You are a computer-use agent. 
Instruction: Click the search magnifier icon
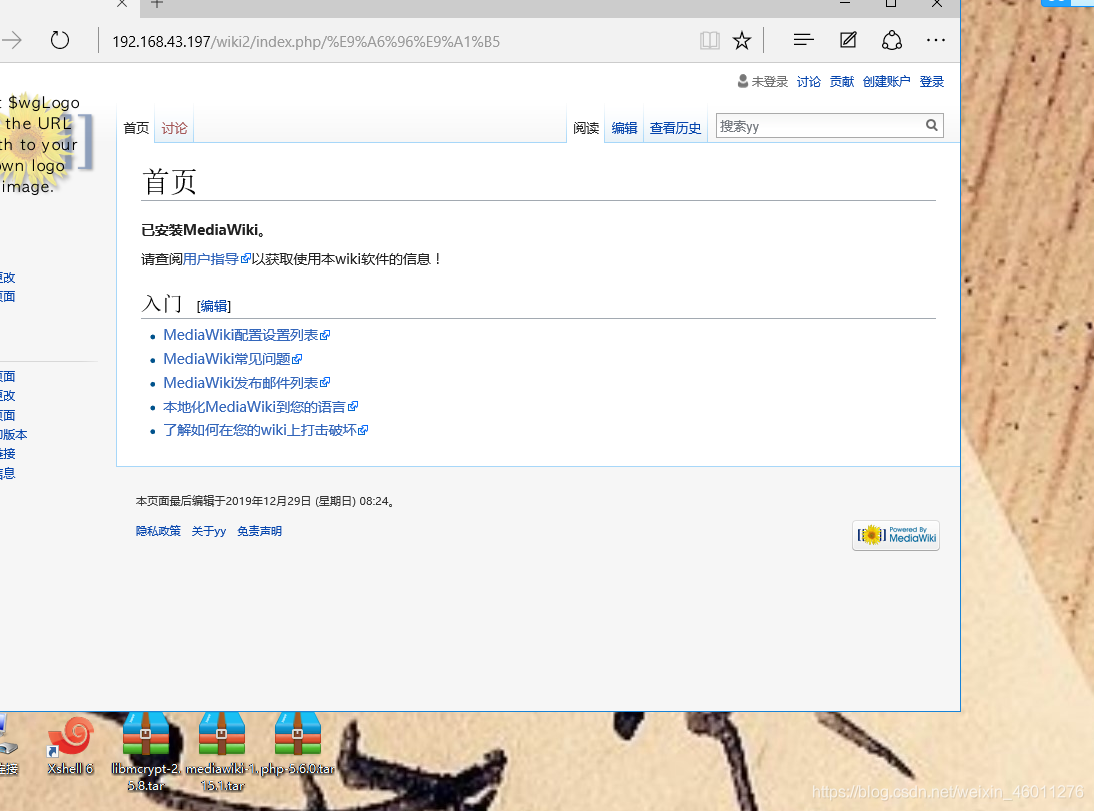pos(931,125)
